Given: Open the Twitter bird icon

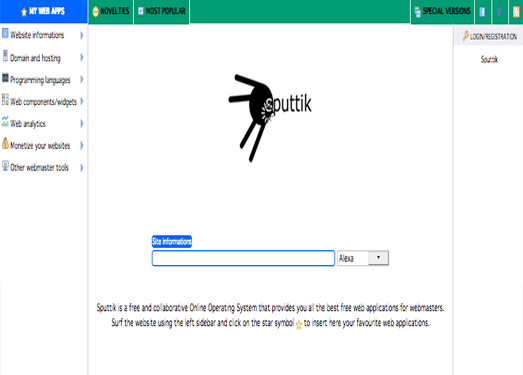Looking at the screenshot, I should (499, 12).
